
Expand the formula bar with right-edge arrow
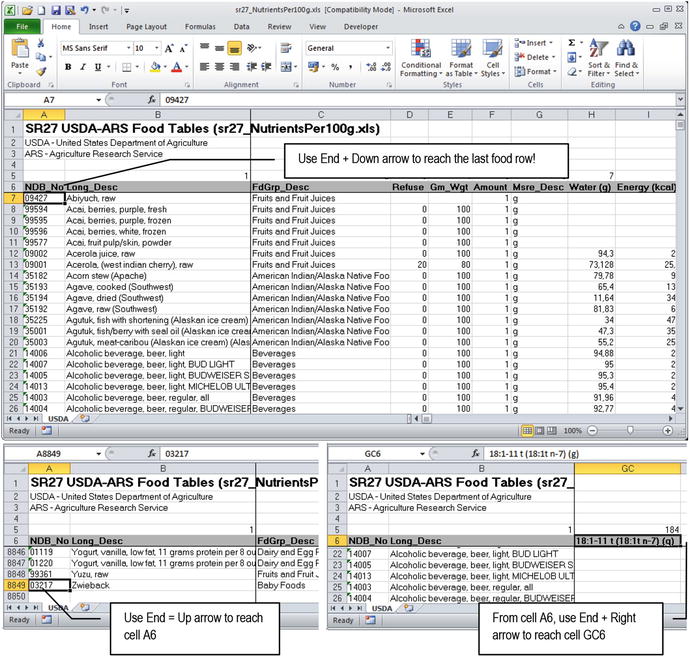pos(680,99)
